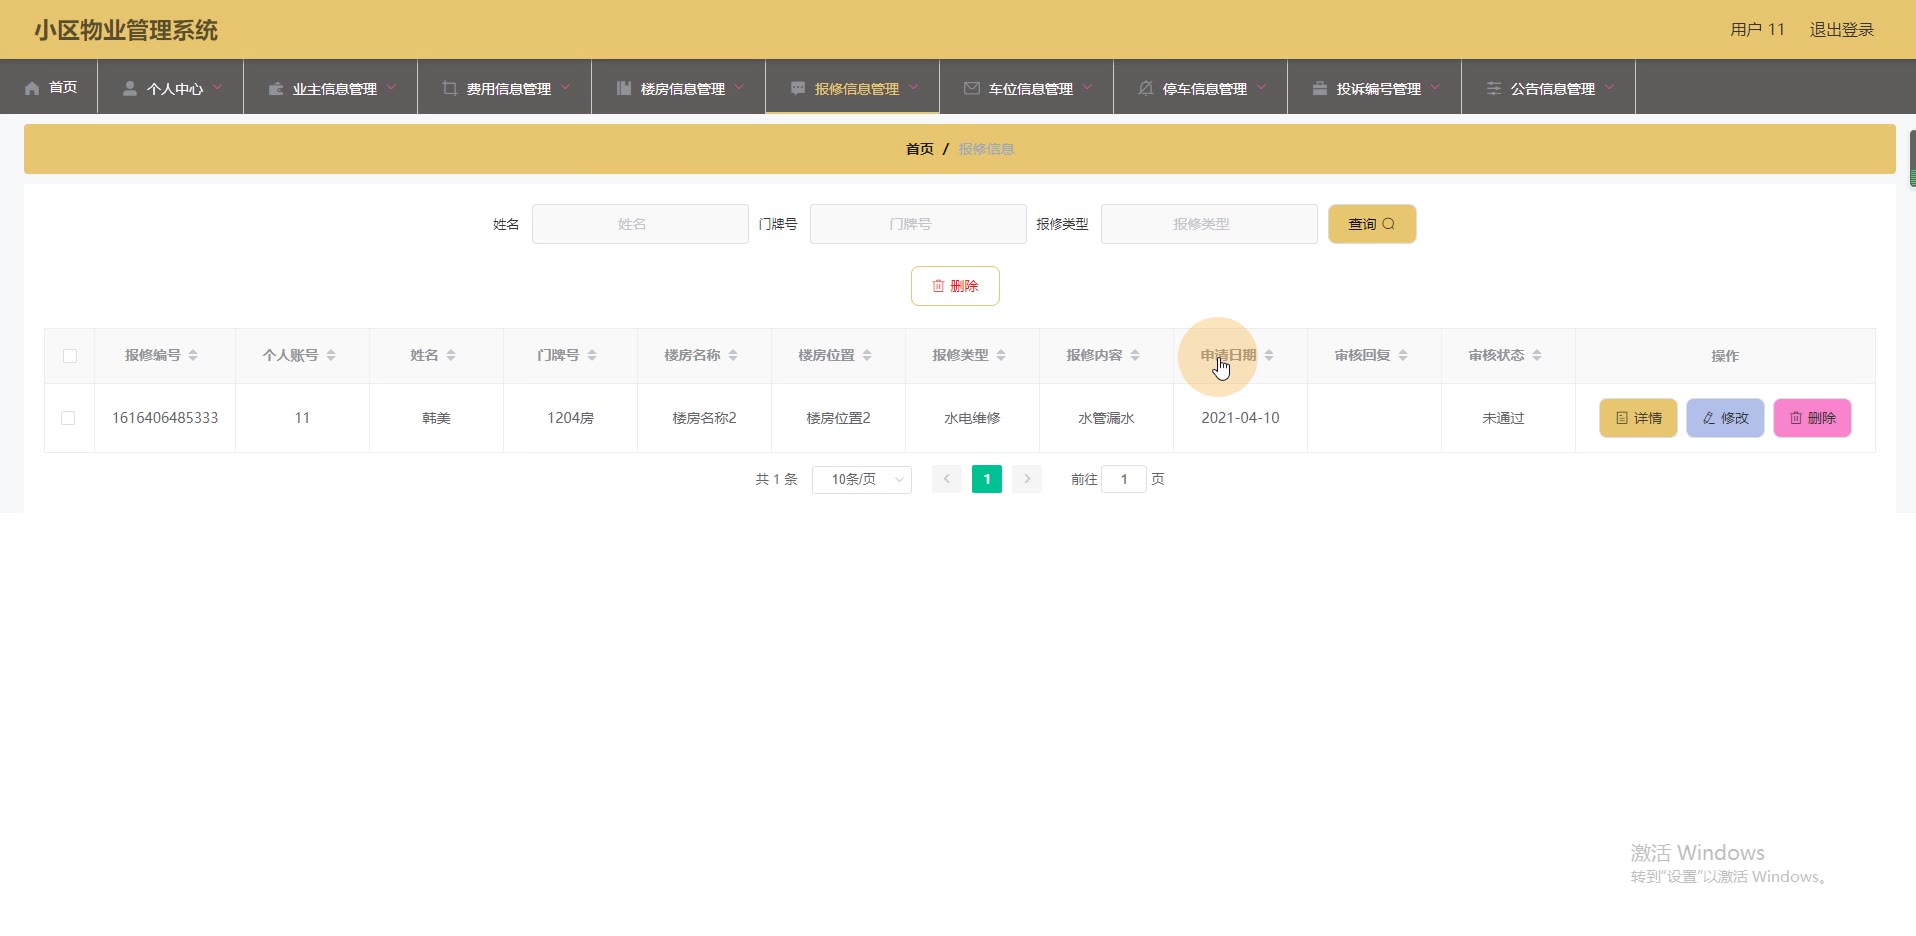1916x936 pixels.
Task: Click the chat icon beside 报修信息管理
Action: [x=798, y=88]
